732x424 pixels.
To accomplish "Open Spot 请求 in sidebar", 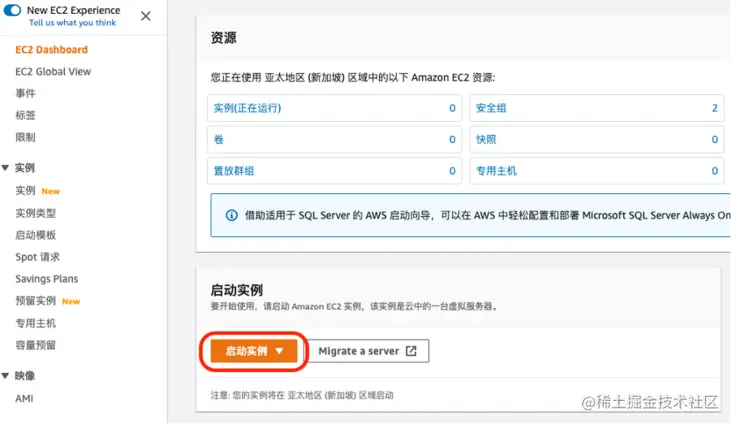I will click(x=37, y=257).
